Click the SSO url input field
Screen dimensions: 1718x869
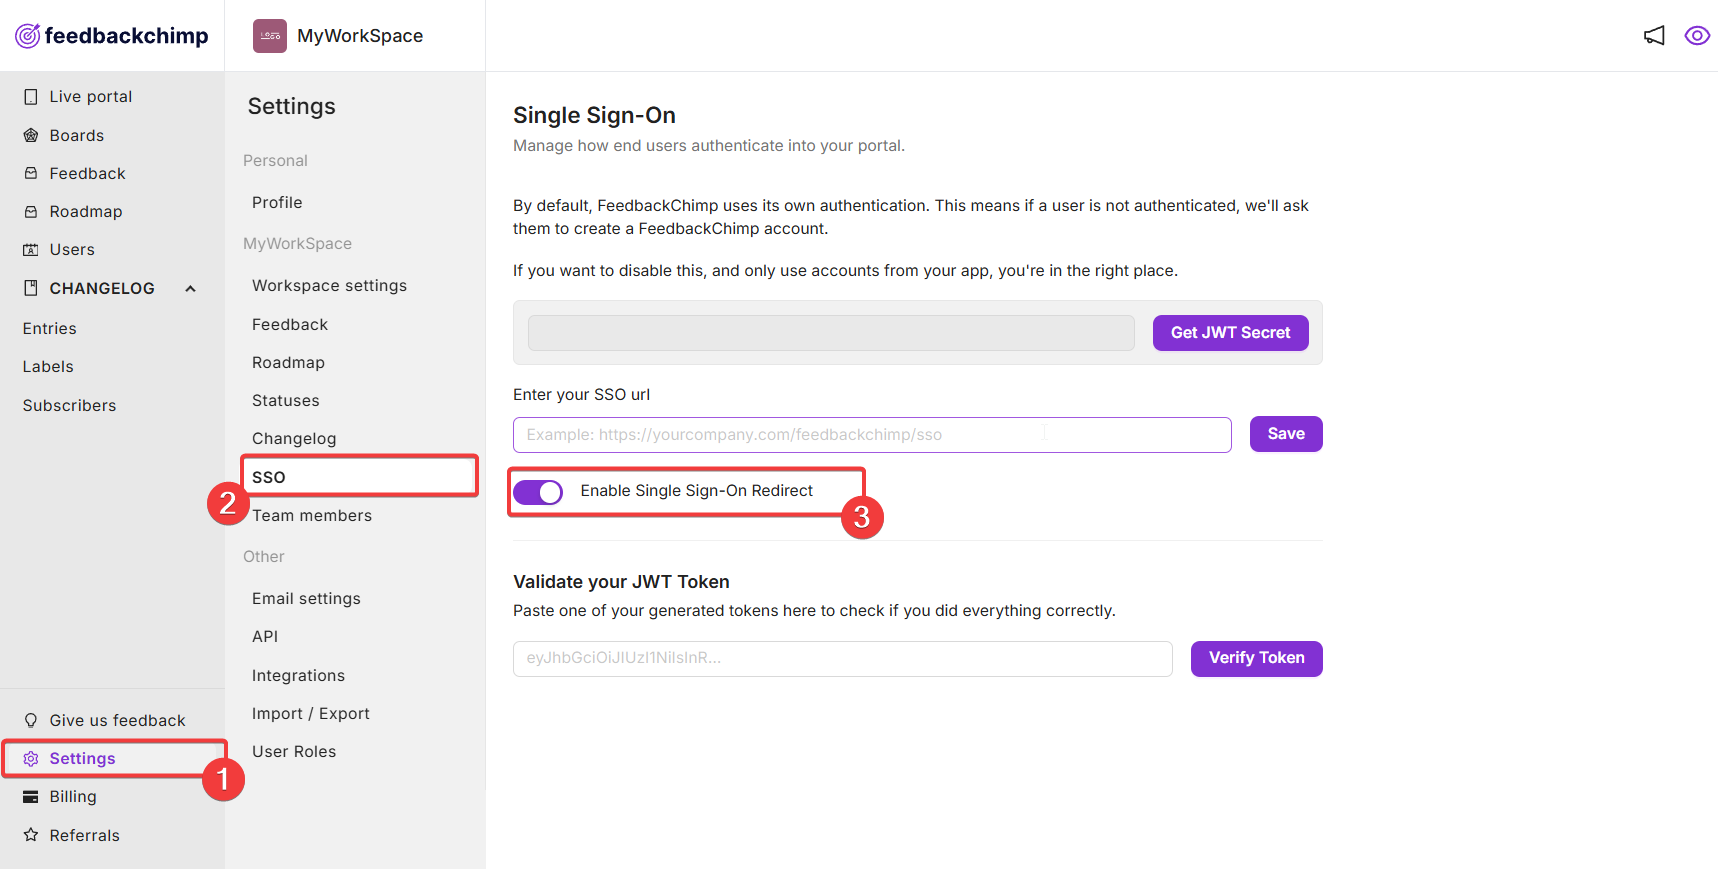pos(872,435)
